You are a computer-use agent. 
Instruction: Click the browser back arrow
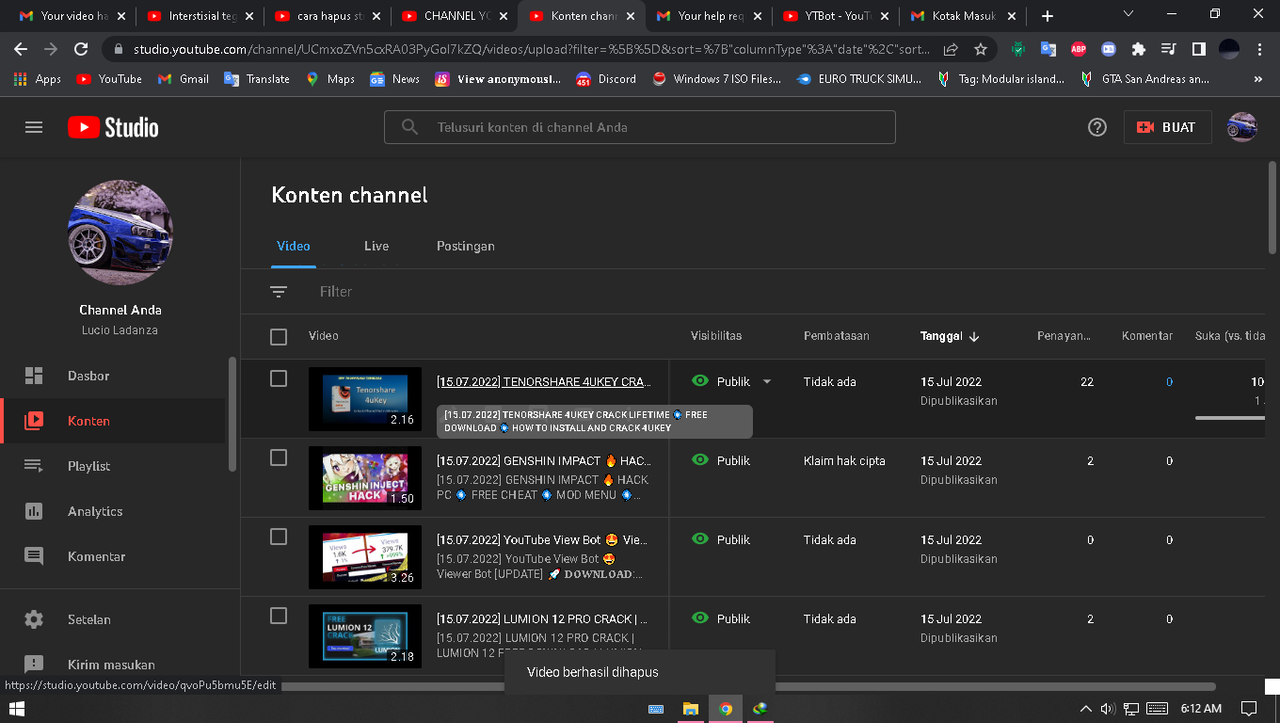point(21,49)
